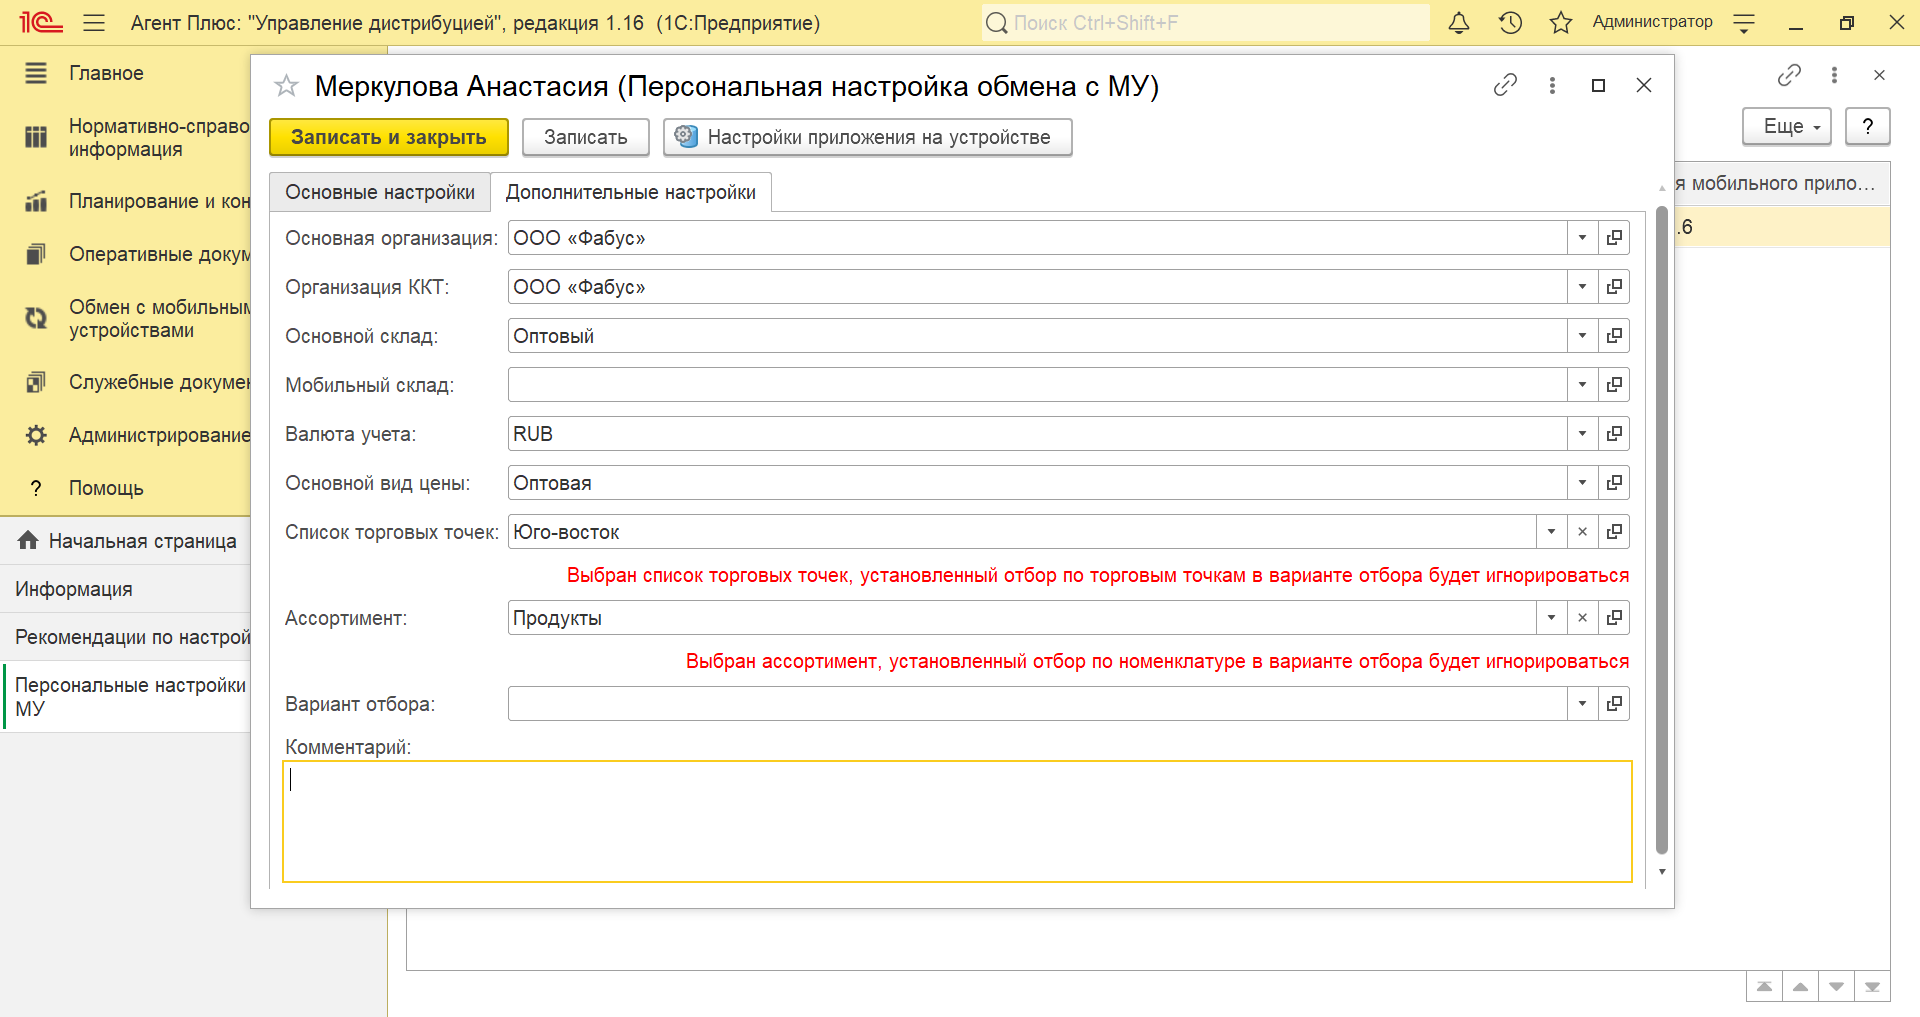This screenshot has height=1017, width=1920.
Task: Click the Мобильный склад input field
Action: pos(1037,385)
